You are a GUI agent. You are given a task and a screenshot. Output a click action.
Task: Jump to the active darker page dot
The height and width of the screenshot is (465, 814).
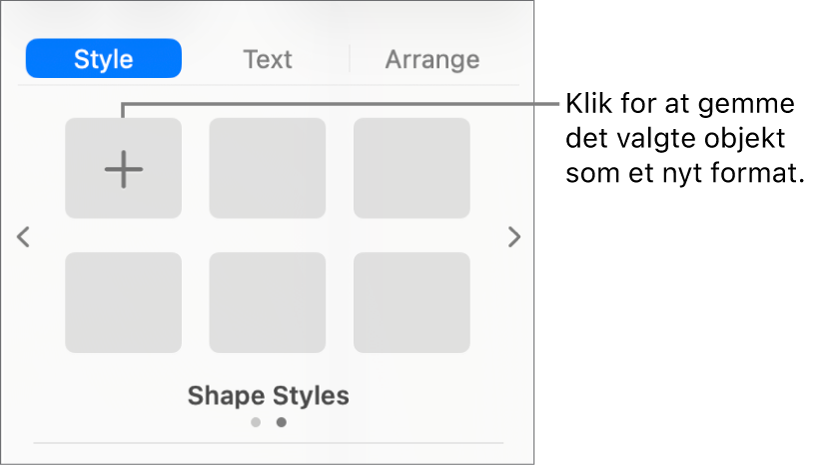click(x=281, y=422)
